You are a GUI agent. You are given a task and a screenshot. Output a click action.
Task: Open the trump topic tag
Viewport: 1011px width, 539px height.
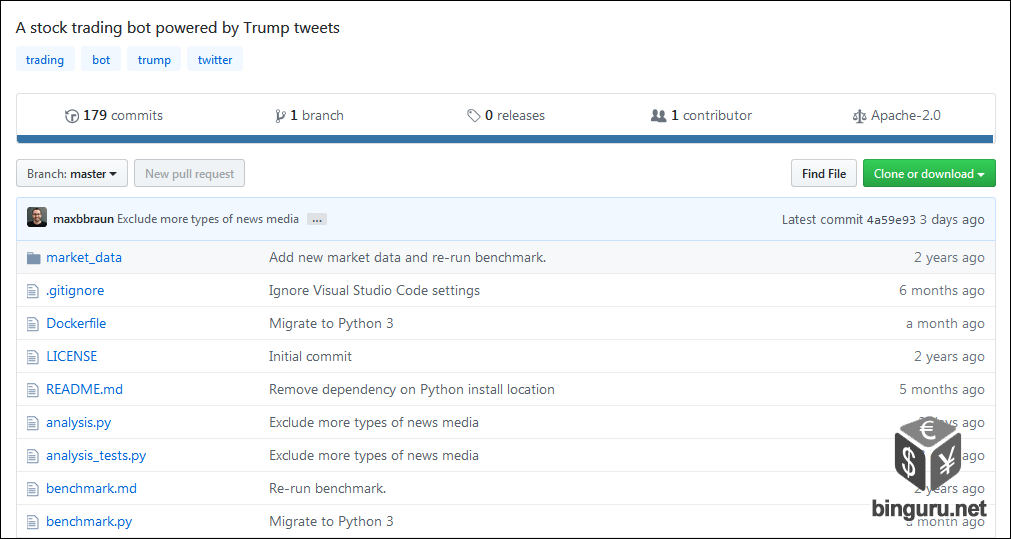(x=154, y=59)
